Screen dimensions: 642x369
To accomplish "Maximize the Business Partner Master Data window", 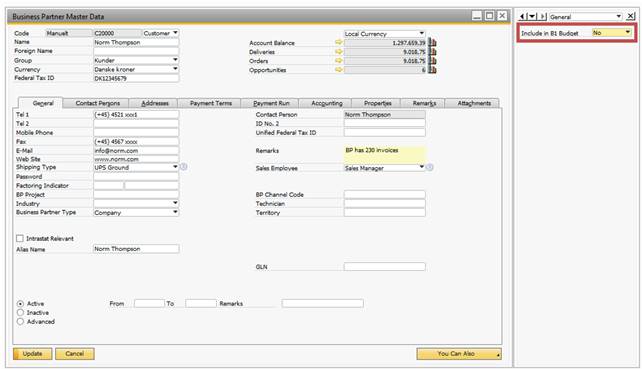I will click(x=489, y=16).
